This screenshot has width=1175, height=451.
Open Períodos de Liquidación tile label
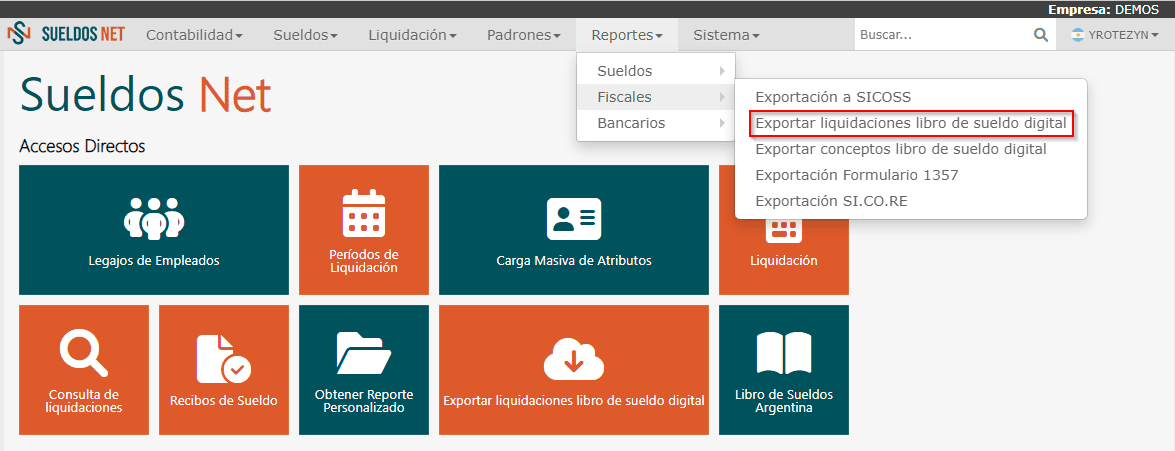tap(363, 261)
